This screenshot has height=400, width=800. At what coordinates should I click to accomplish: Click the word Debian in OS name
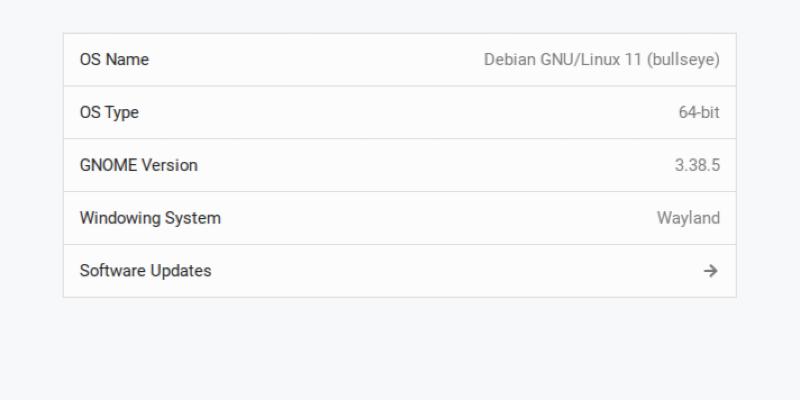(x=510, y=60)
